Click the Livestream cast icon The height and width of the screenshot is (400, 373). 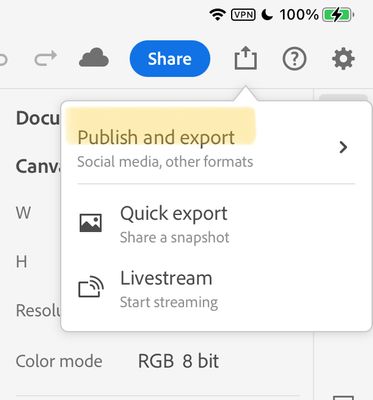[x=91, y=287]
